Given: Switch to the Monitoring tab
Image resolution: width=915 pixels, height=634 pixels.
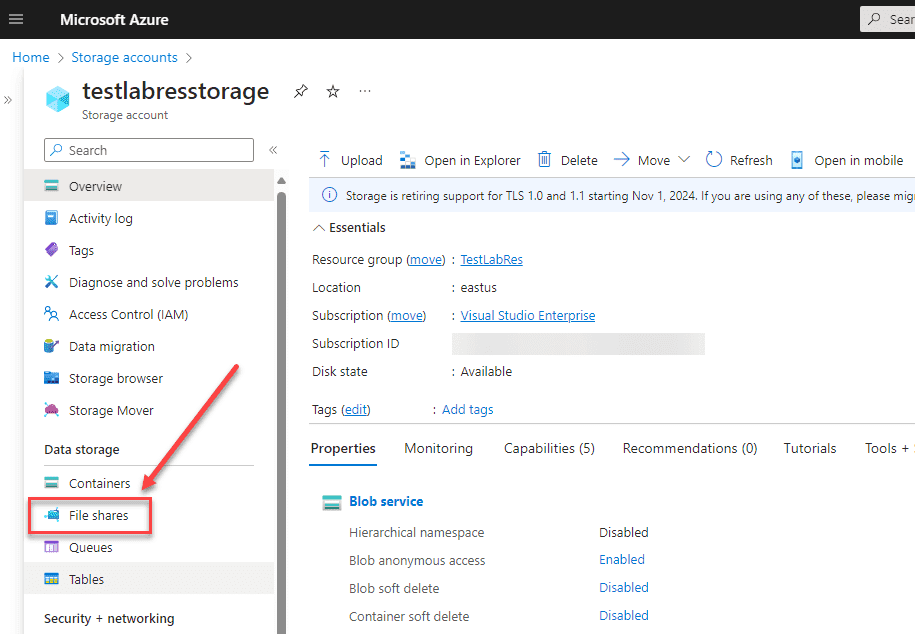Looking at the screenshot, I should [x=438, y=448].
